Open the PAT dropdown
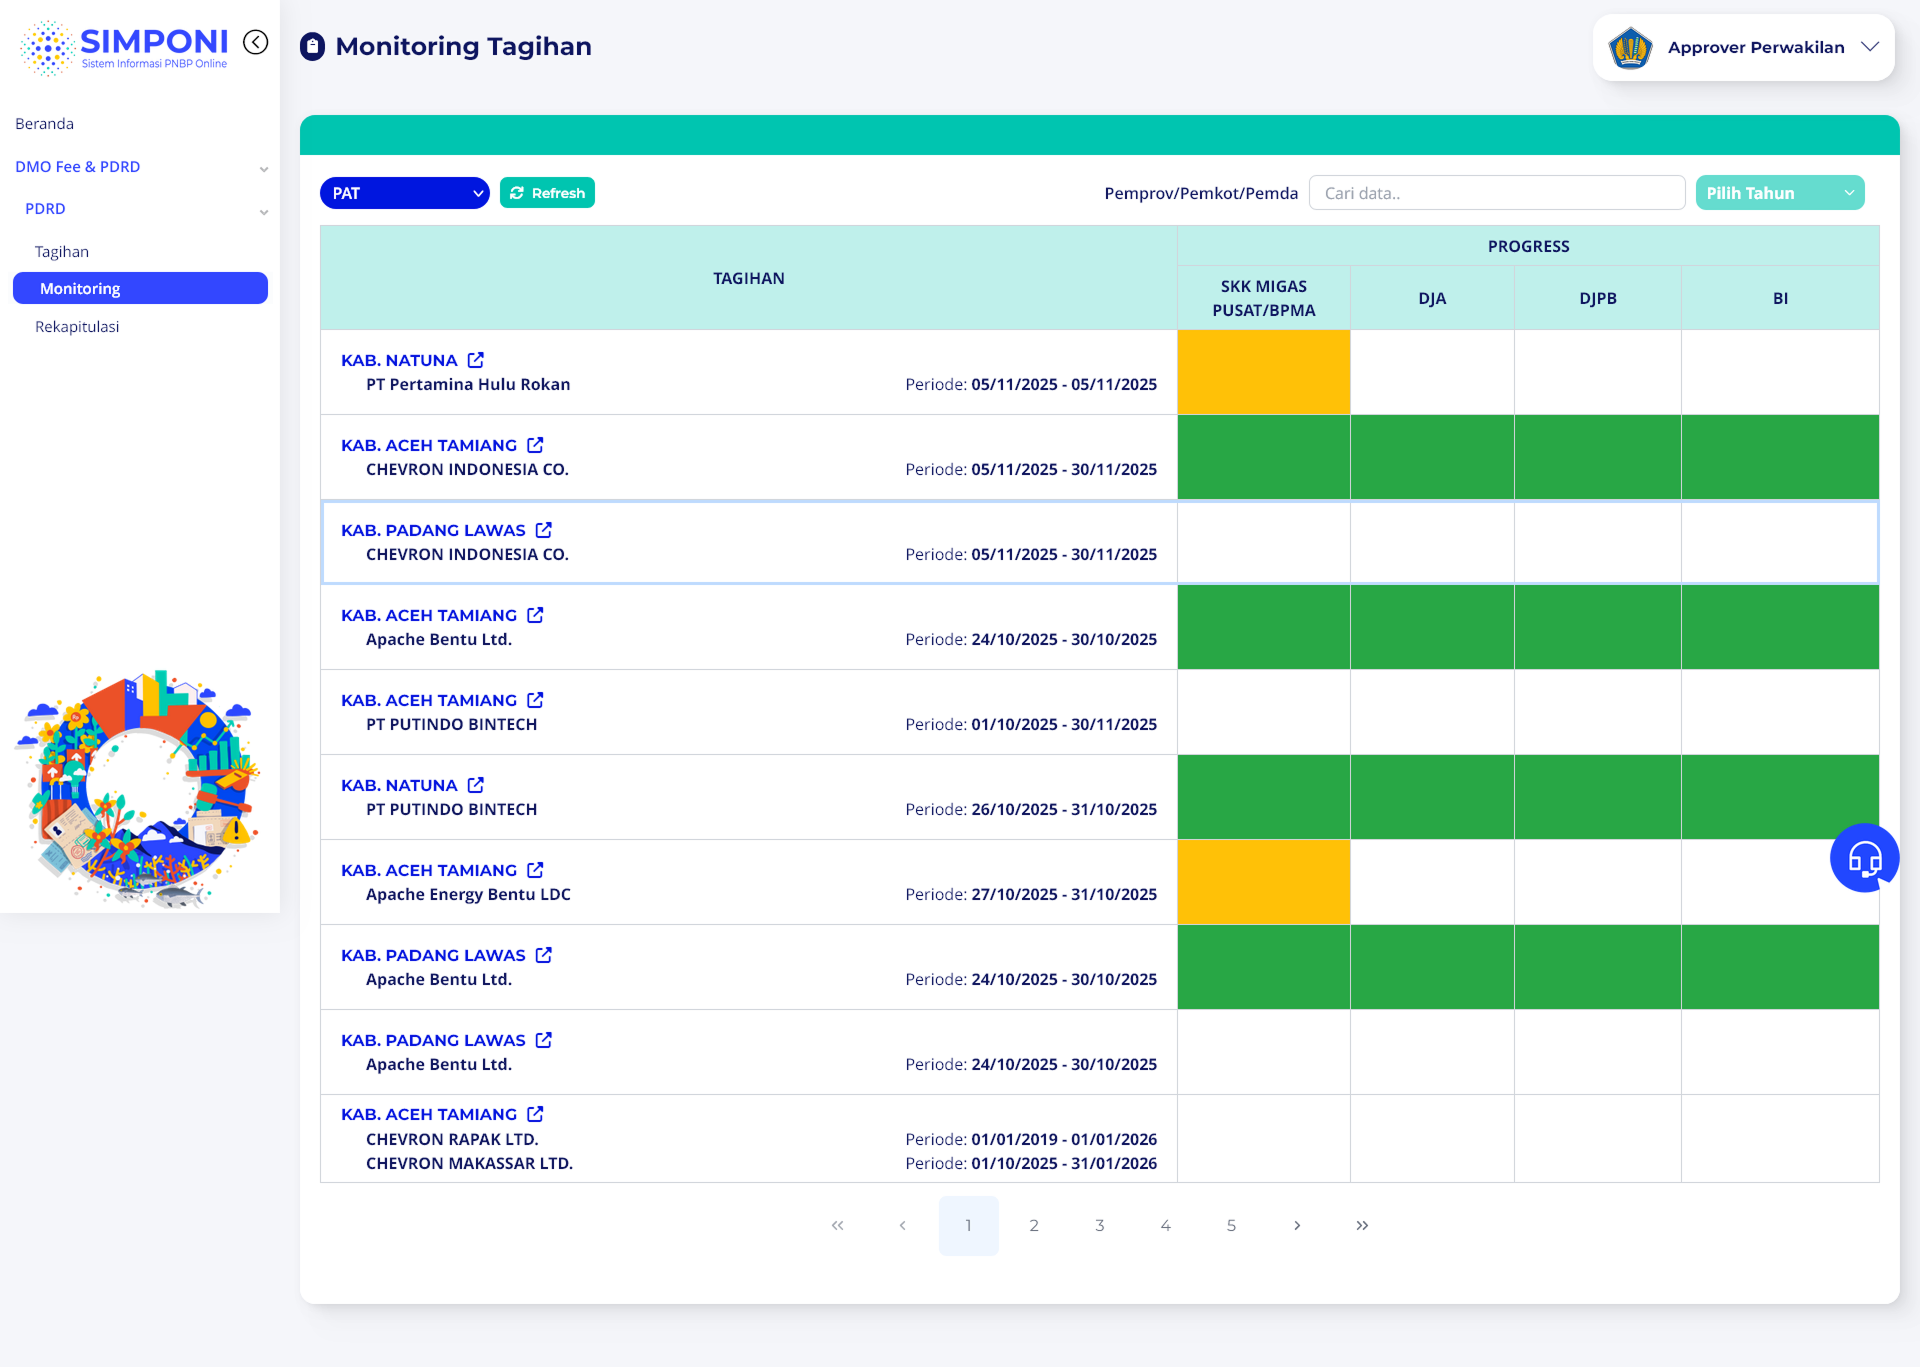Image resolution: width=1920 pixels, height=1367 pixels. click(x=405, y=193)
